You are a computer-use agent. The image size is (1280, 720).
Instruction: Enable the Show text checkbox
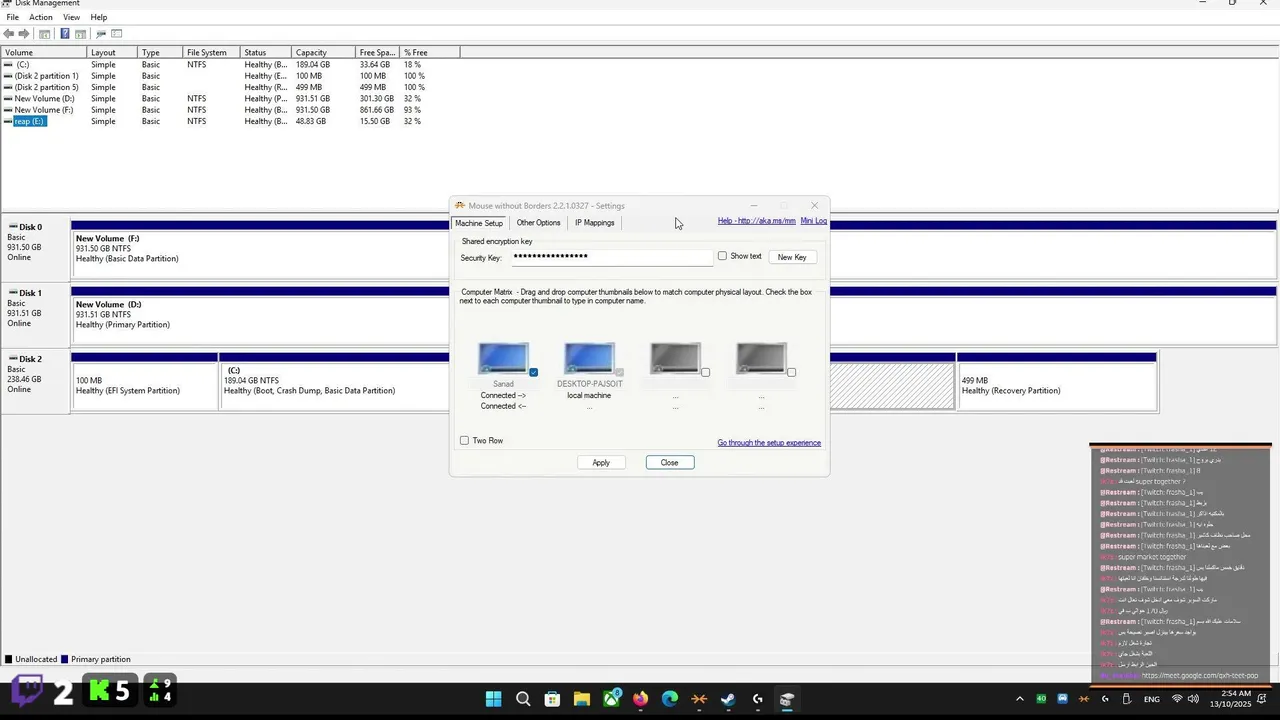722,256
